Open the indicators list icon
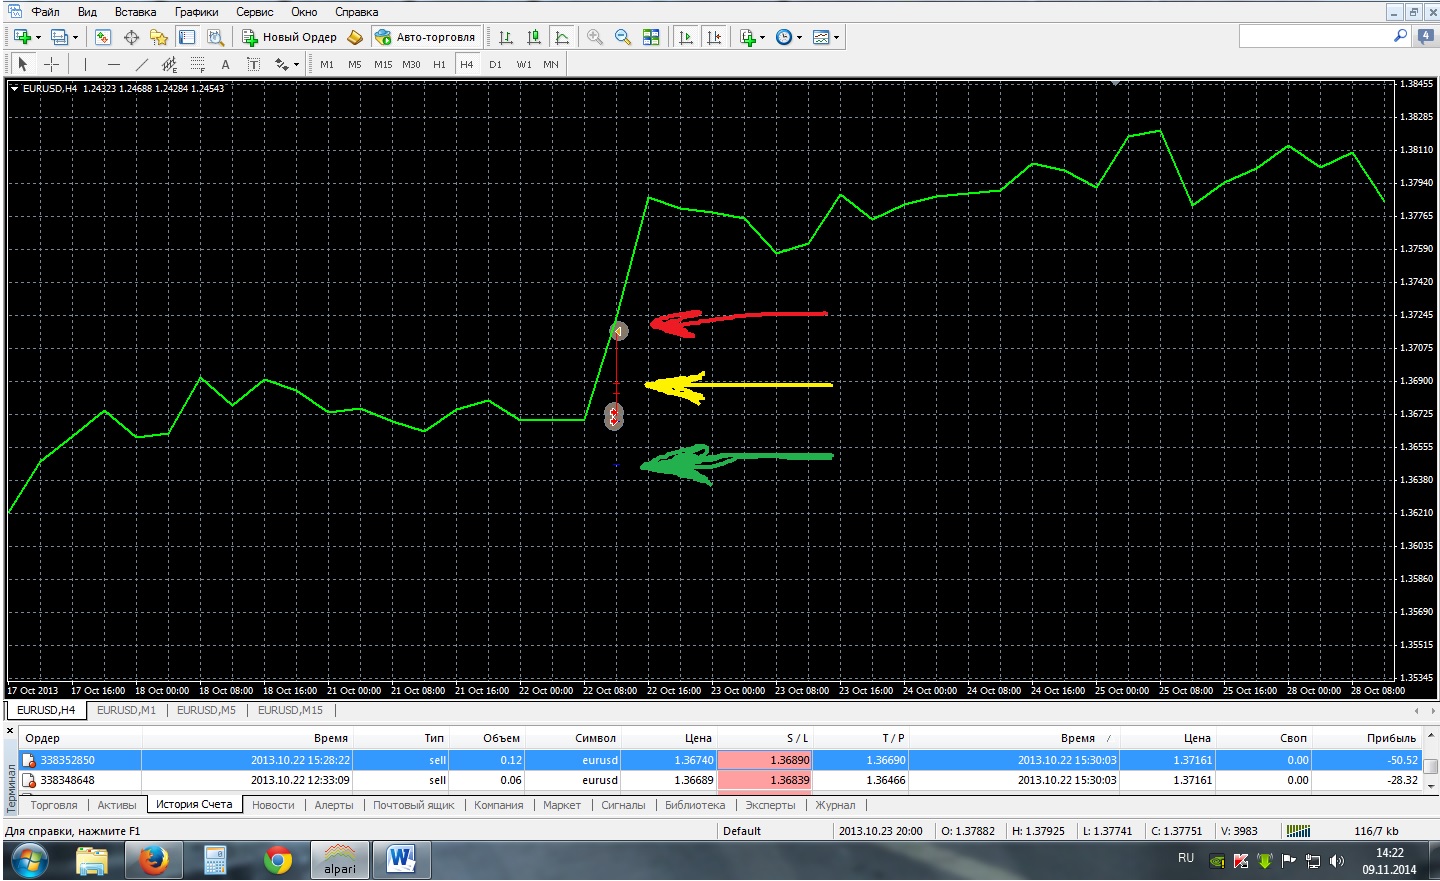The width and height of the screenshot is (1440, 881). point(748,37)
